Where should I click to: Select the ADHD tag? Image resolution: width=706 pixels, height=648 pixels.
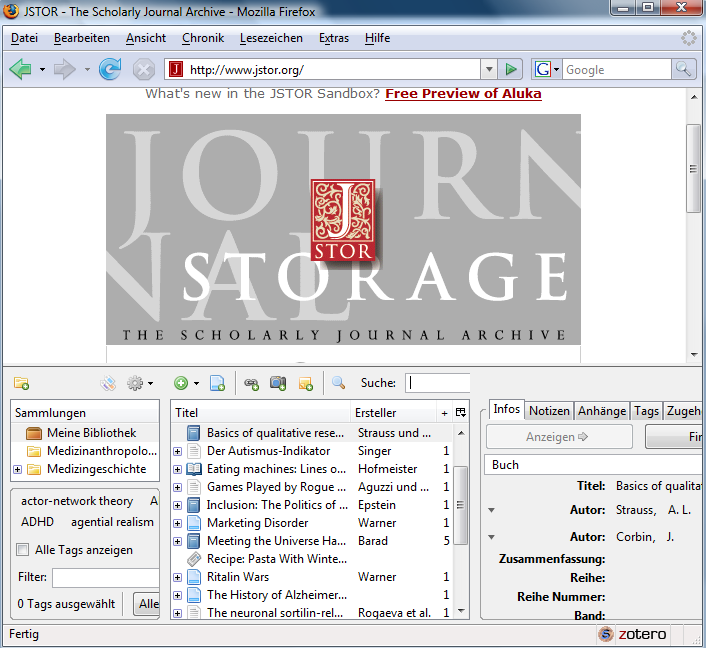[x=37, y=522]
